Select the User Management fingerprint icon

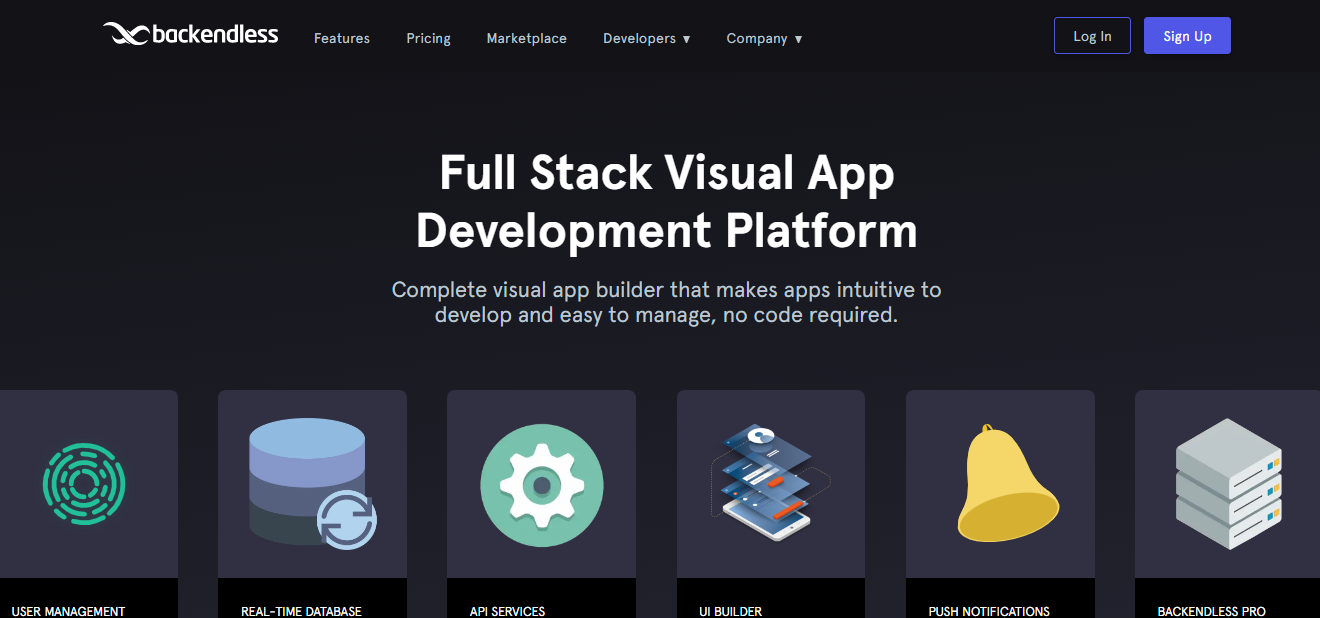[85, 485]
